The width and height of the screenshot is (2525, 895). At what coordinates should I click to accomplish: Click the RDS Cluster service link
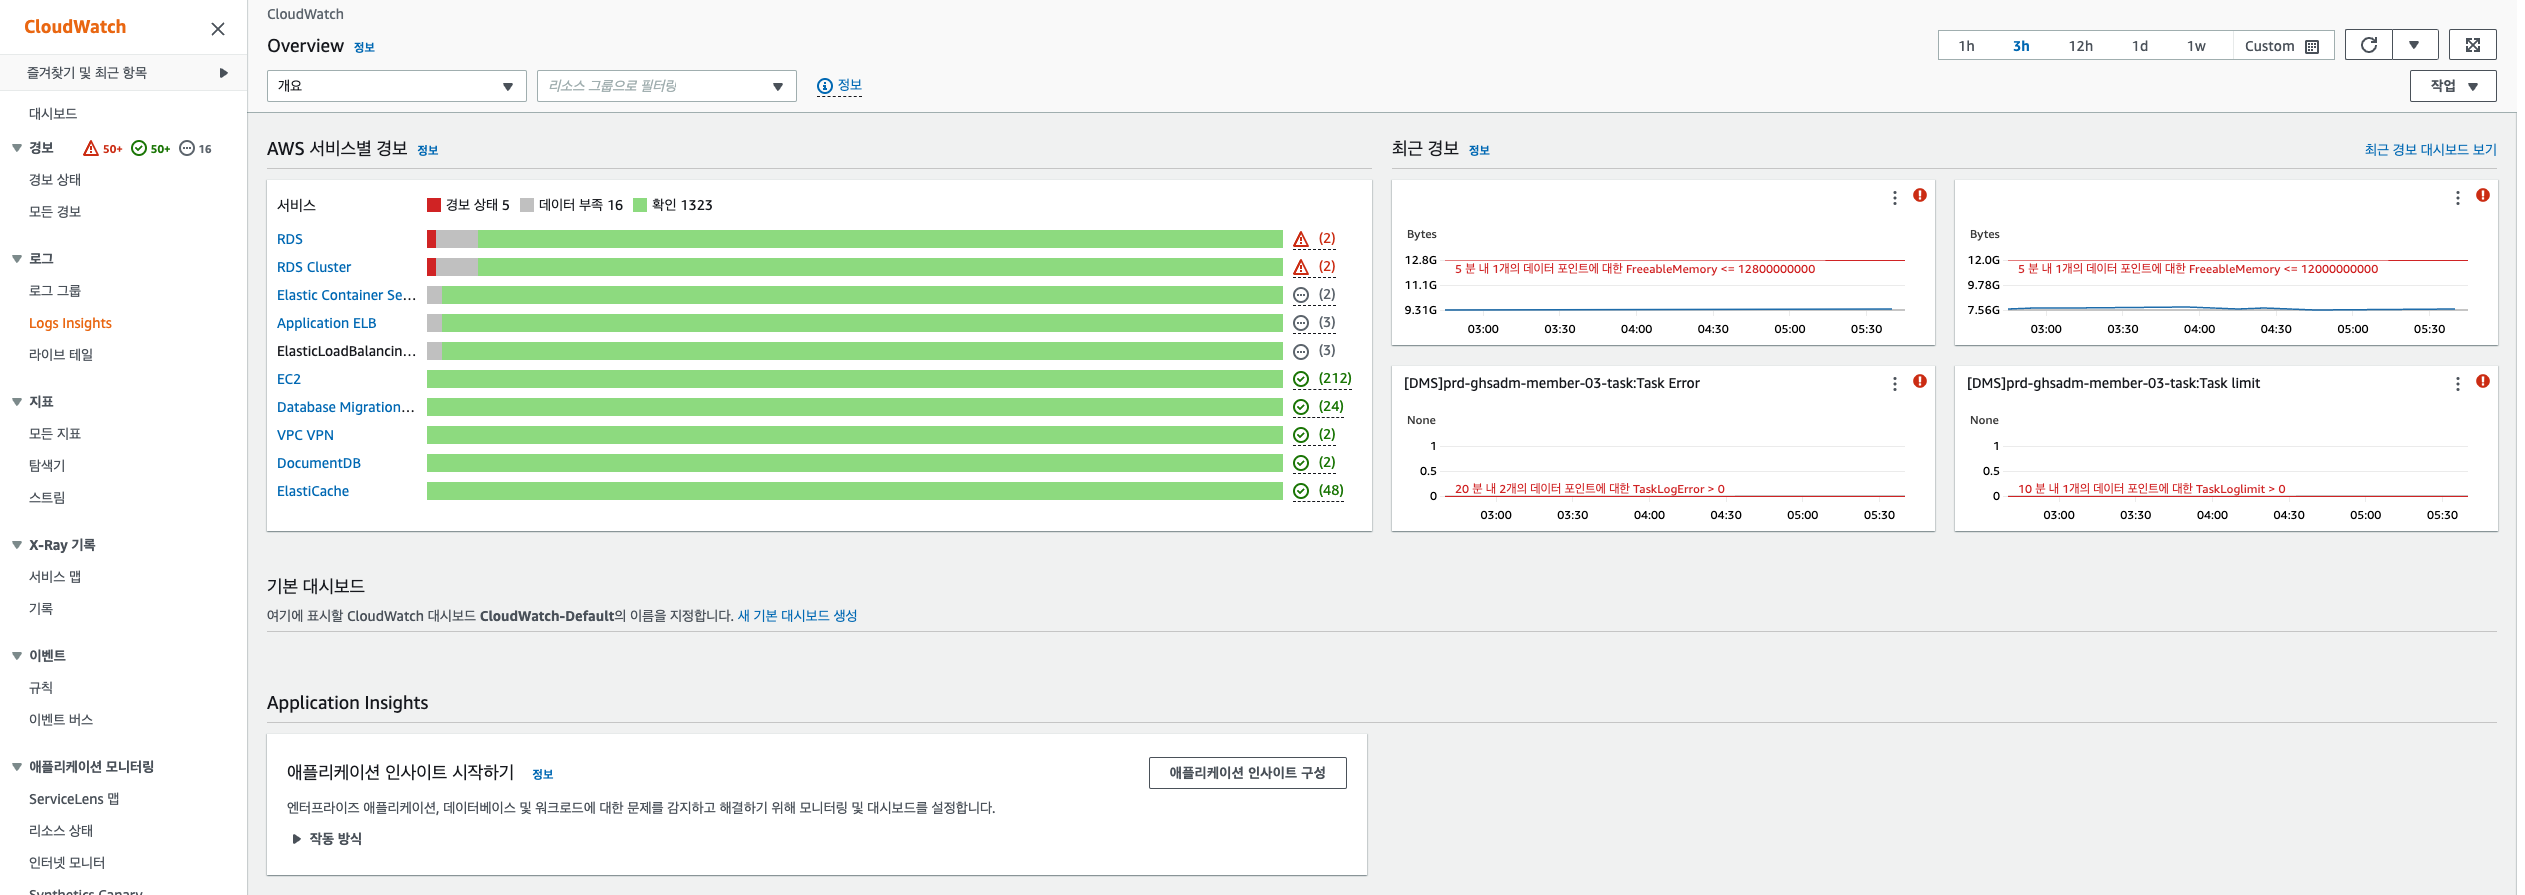314,267
